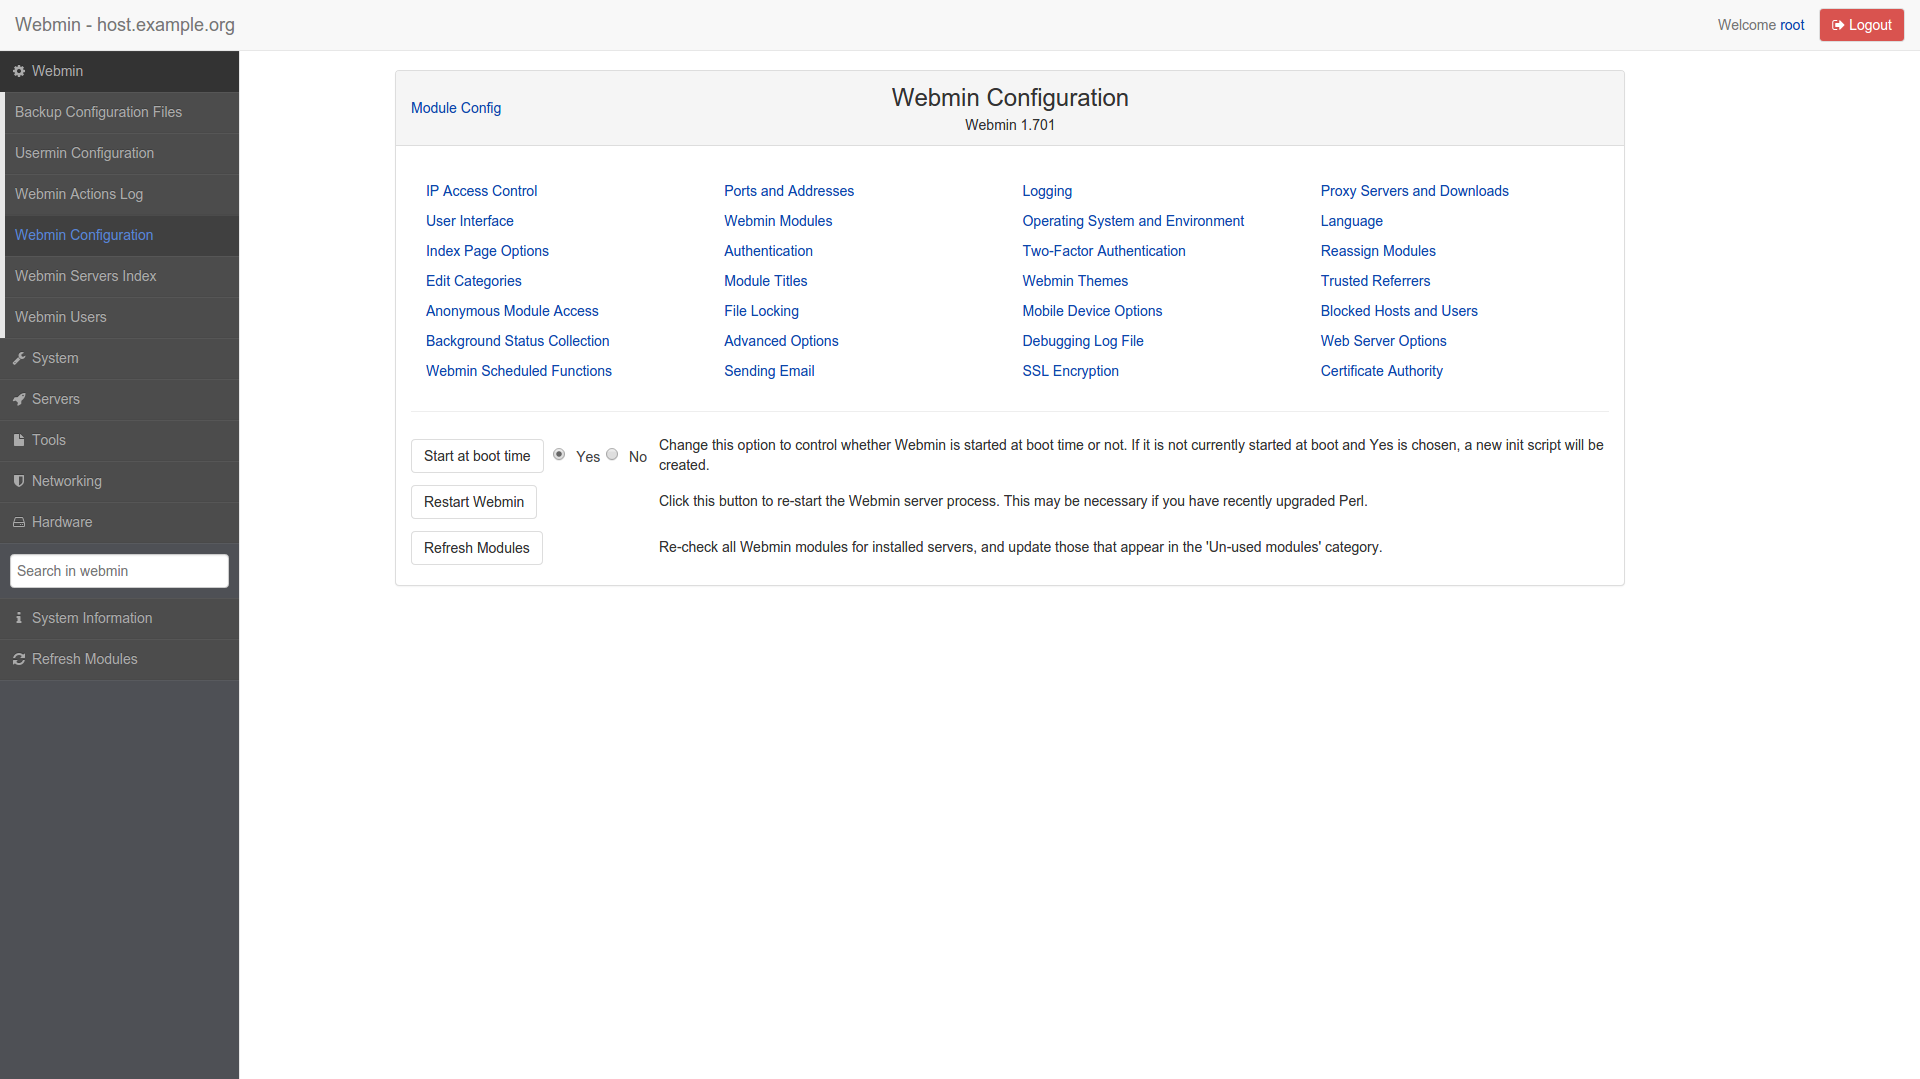The width and height of the screenshot is (1920, 1079).
Task: Click the Logout button
Action: point(1861,25)
